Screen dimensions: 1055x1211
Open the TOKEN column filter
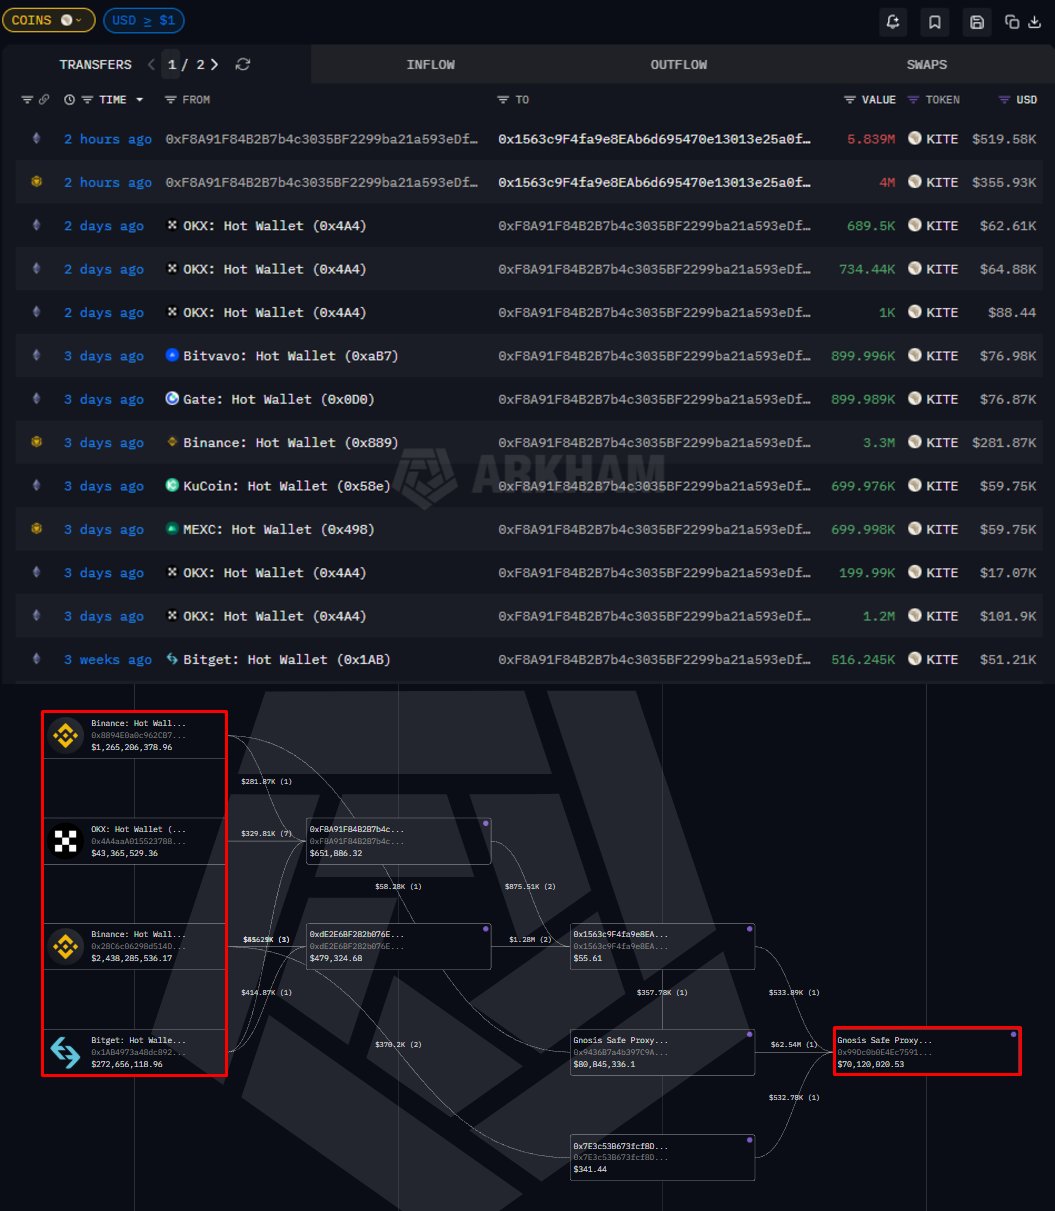point(913,100)
